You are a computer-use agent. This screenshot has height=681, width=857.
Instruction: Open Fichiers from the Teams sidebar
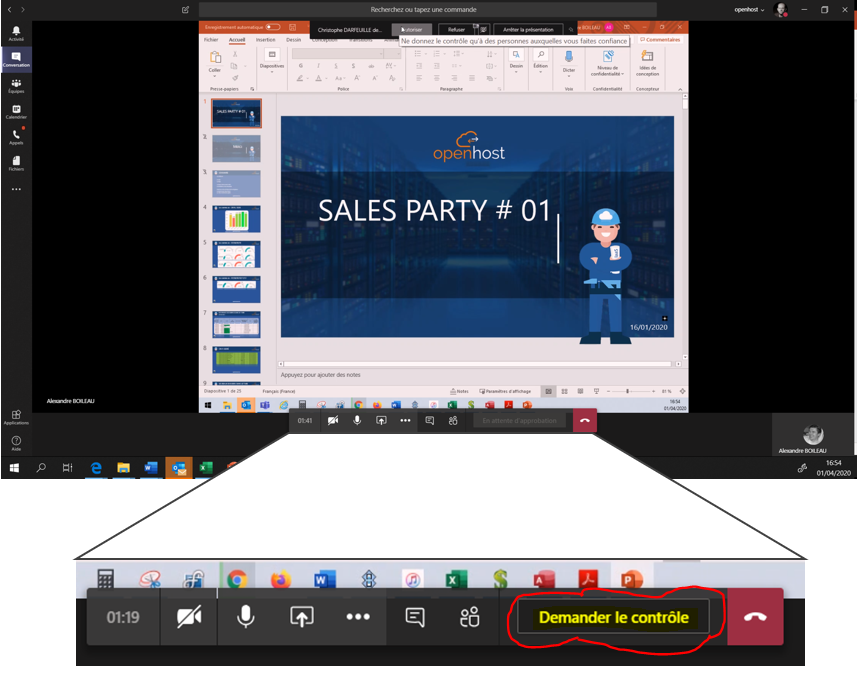pyautogui.click(x=16, y=162)
